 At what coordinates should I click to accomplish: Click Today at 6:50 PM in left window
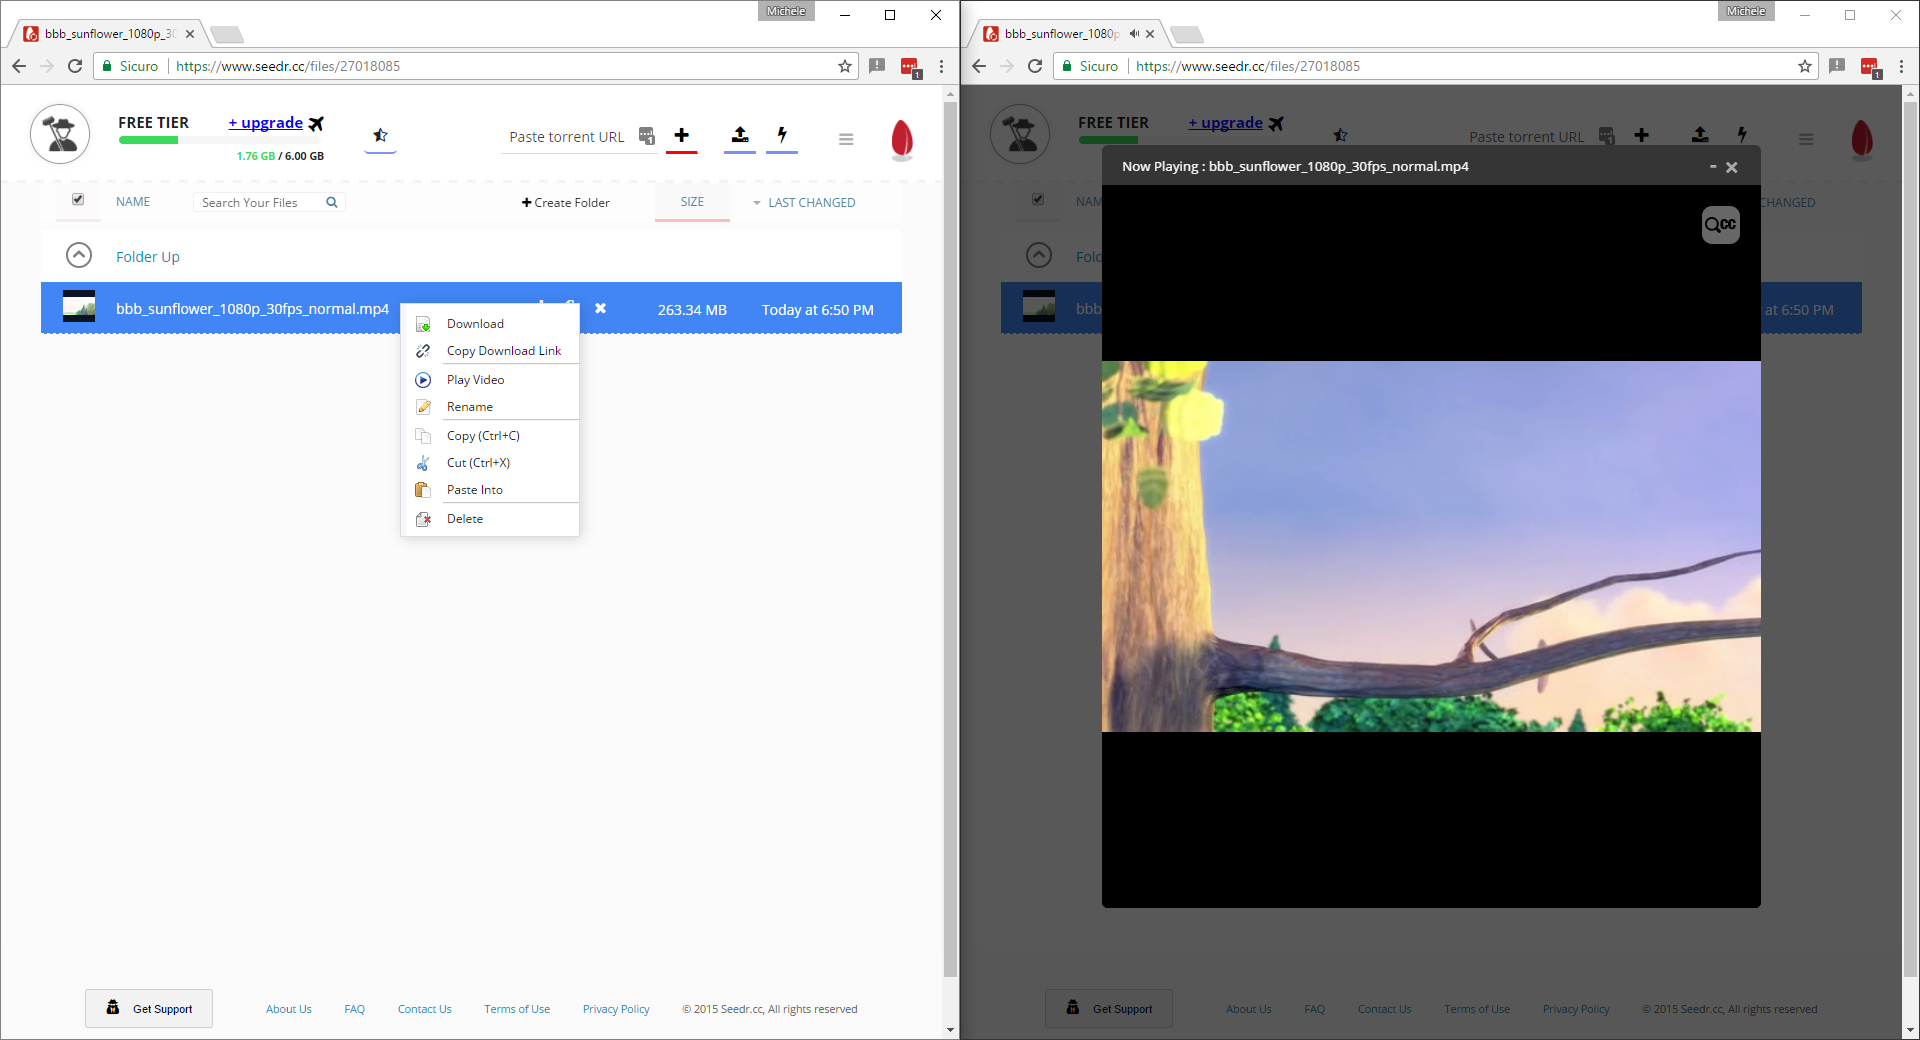818,310
